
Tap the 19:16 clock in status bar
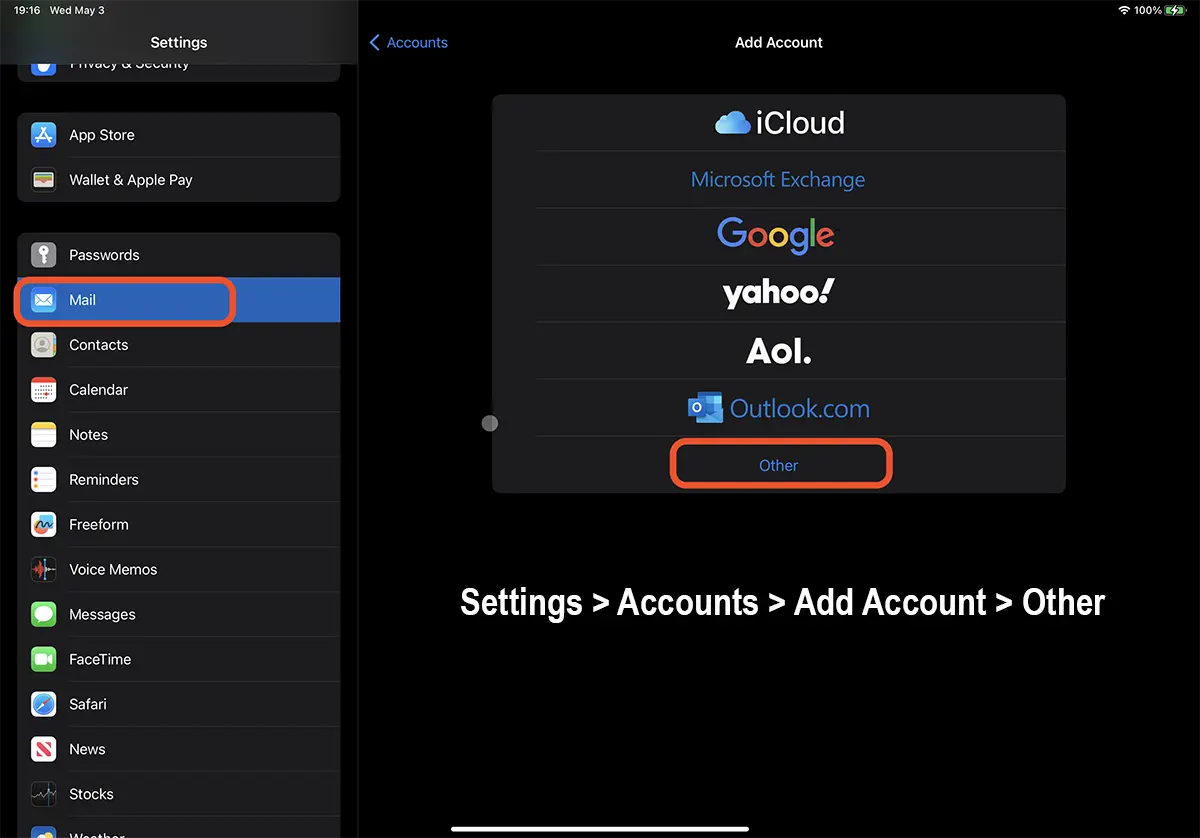(27, 10)
